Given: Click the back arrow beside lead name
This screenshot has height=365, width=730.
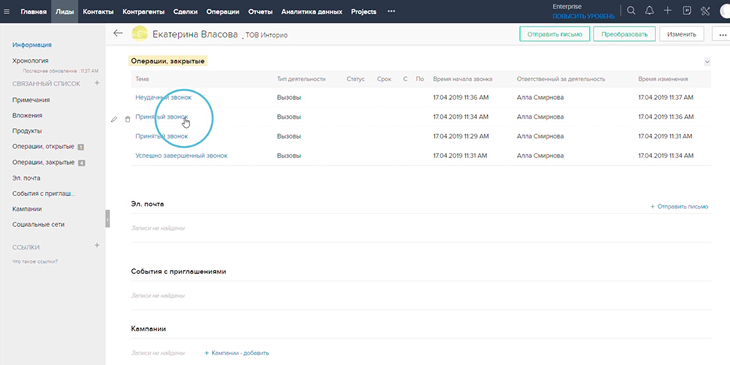Looking at the screenshot, I should point(118,33).
